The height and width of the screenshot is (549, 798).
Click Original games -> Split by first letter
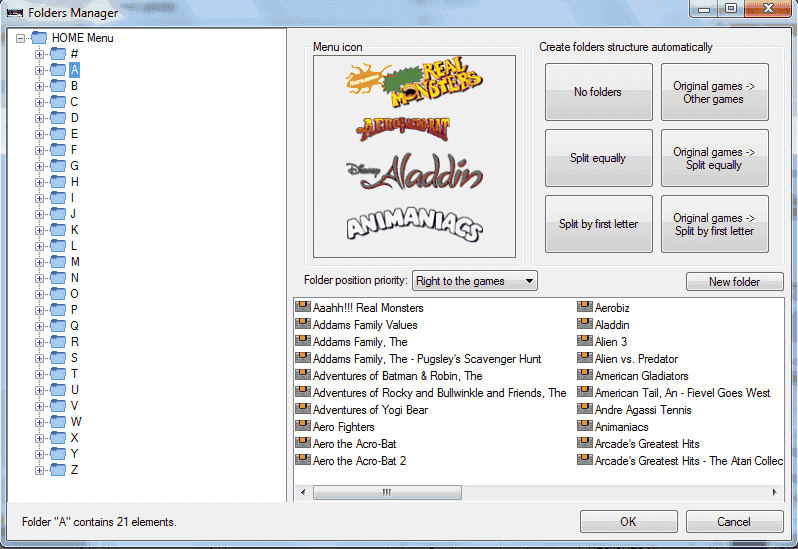[x=715, y=224]
